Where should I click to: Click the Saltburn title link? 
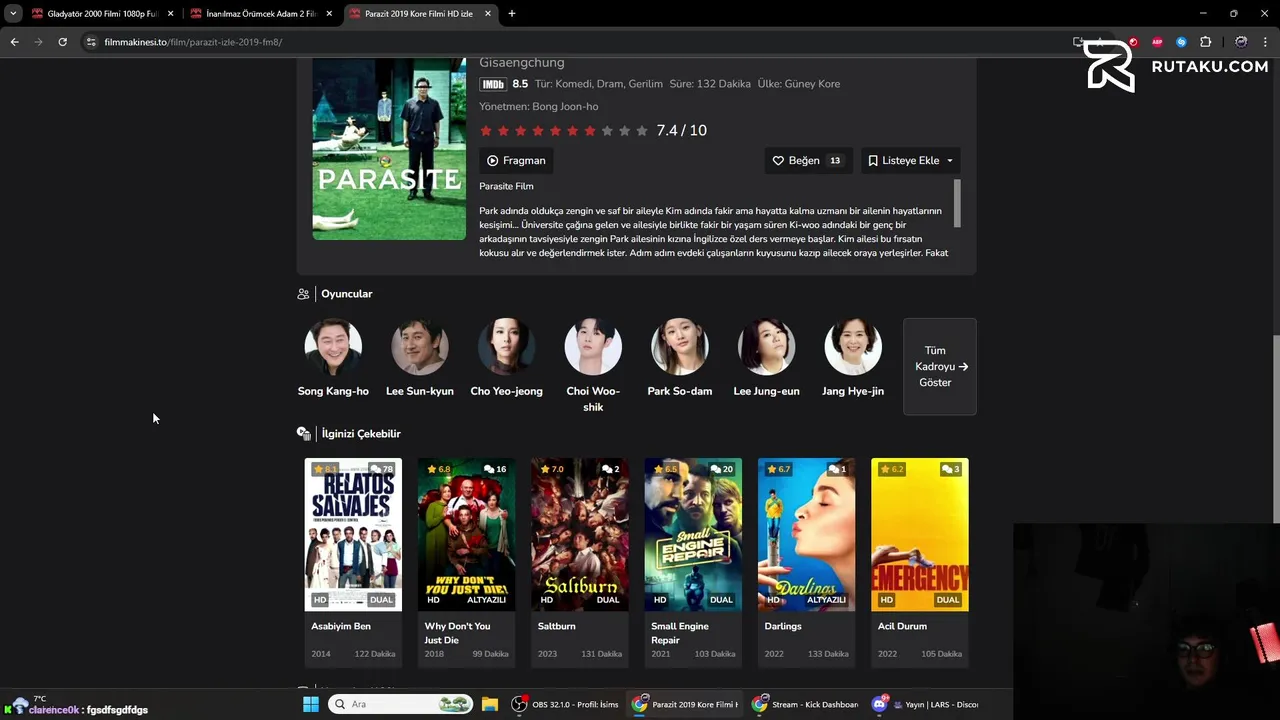point(557,626)
